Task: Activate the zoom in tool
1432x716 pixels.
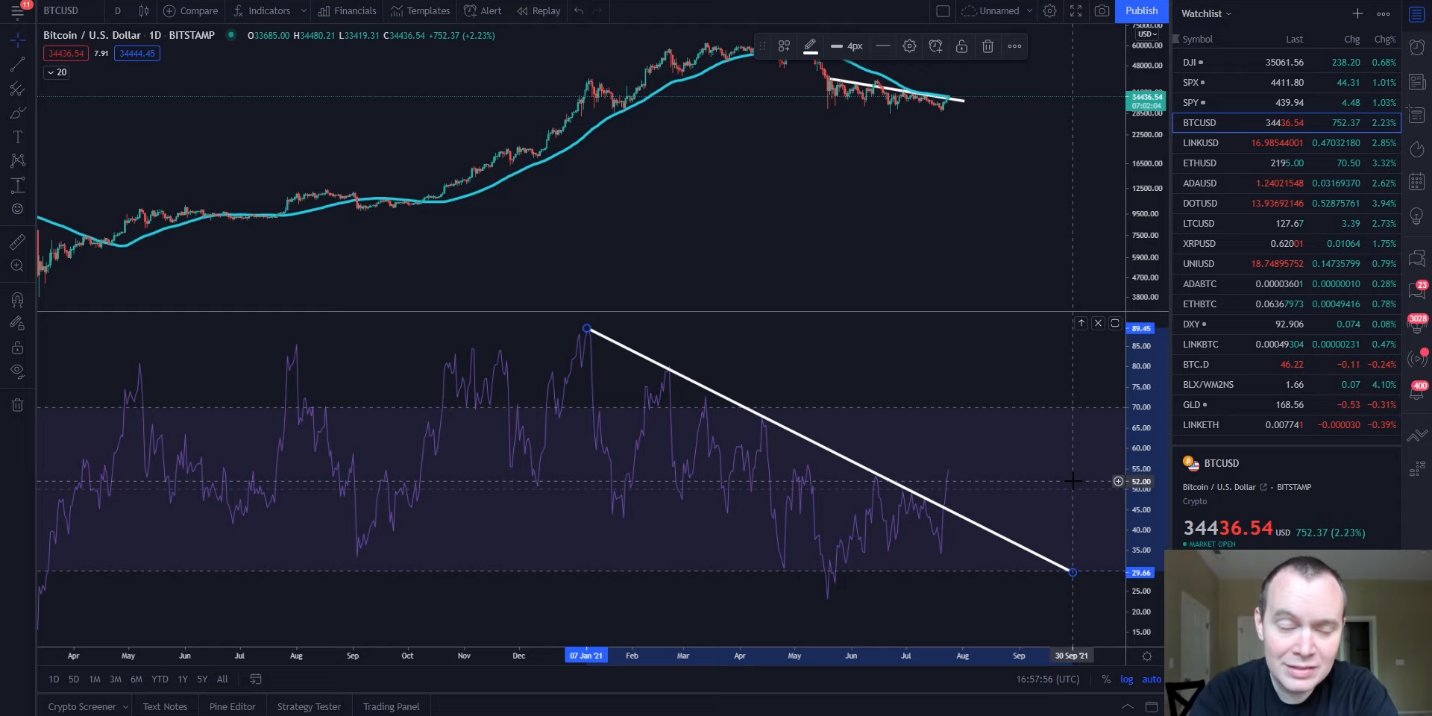Action: click(17, 266)
